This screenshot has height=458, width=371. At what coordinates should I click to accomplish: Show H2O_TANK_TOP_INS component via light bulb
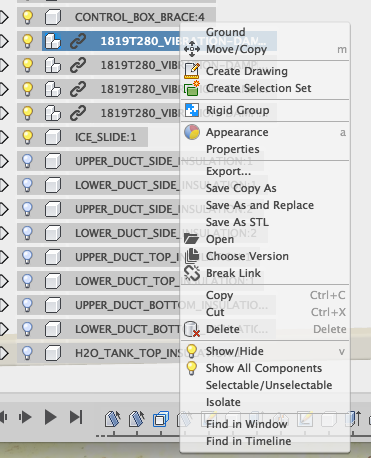(x=27, y=353)
